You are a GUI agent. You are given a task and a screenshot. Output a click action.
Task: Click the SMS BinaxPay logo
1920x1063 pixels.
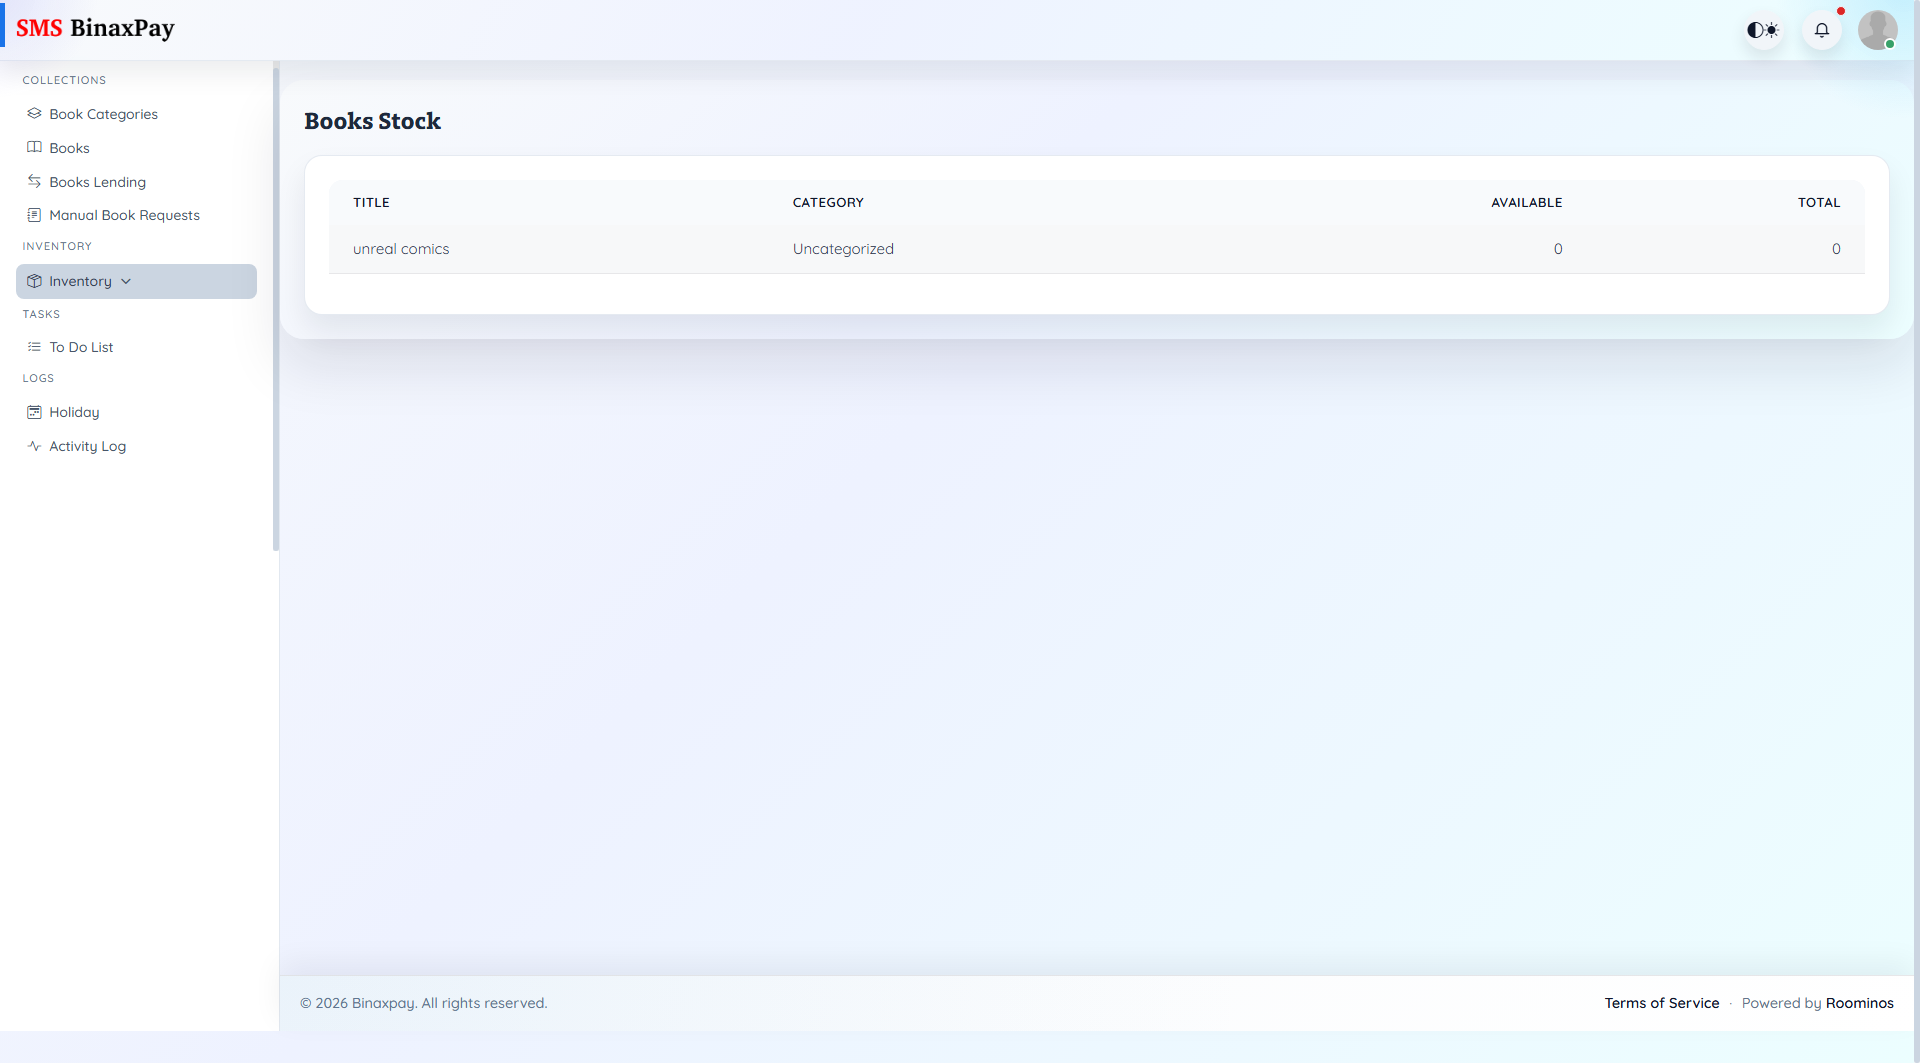pyautogui.click(x=95, y=28)
